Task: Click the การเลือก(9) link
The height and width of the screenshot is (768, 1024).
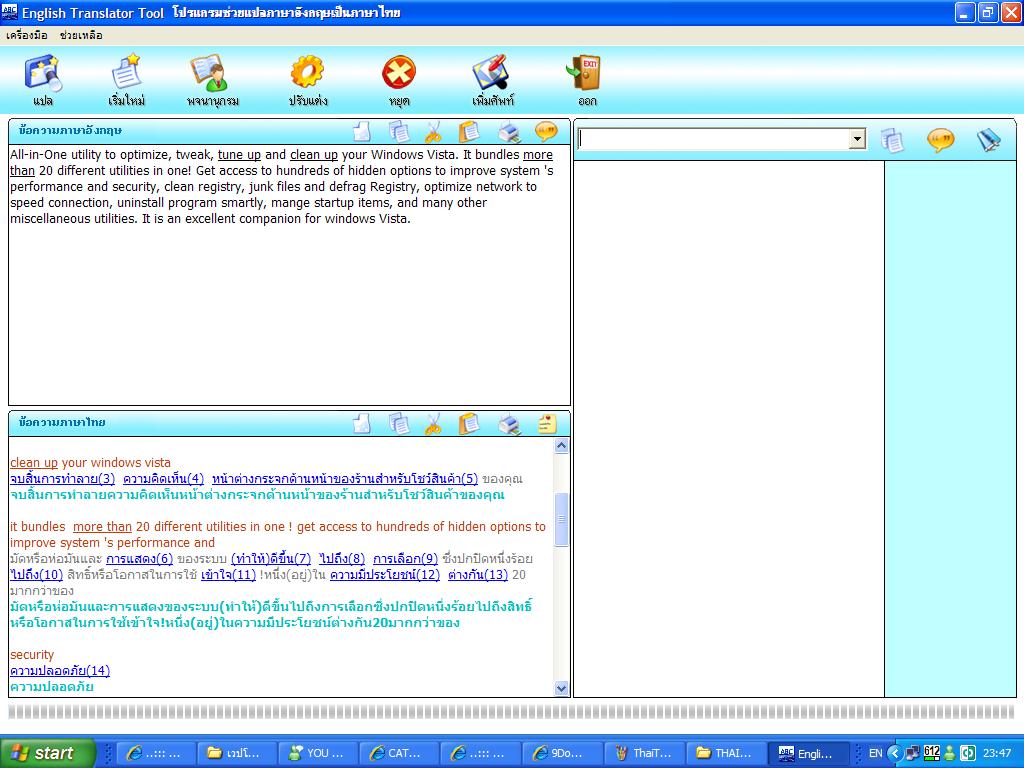Action: [x=405, y=559]
